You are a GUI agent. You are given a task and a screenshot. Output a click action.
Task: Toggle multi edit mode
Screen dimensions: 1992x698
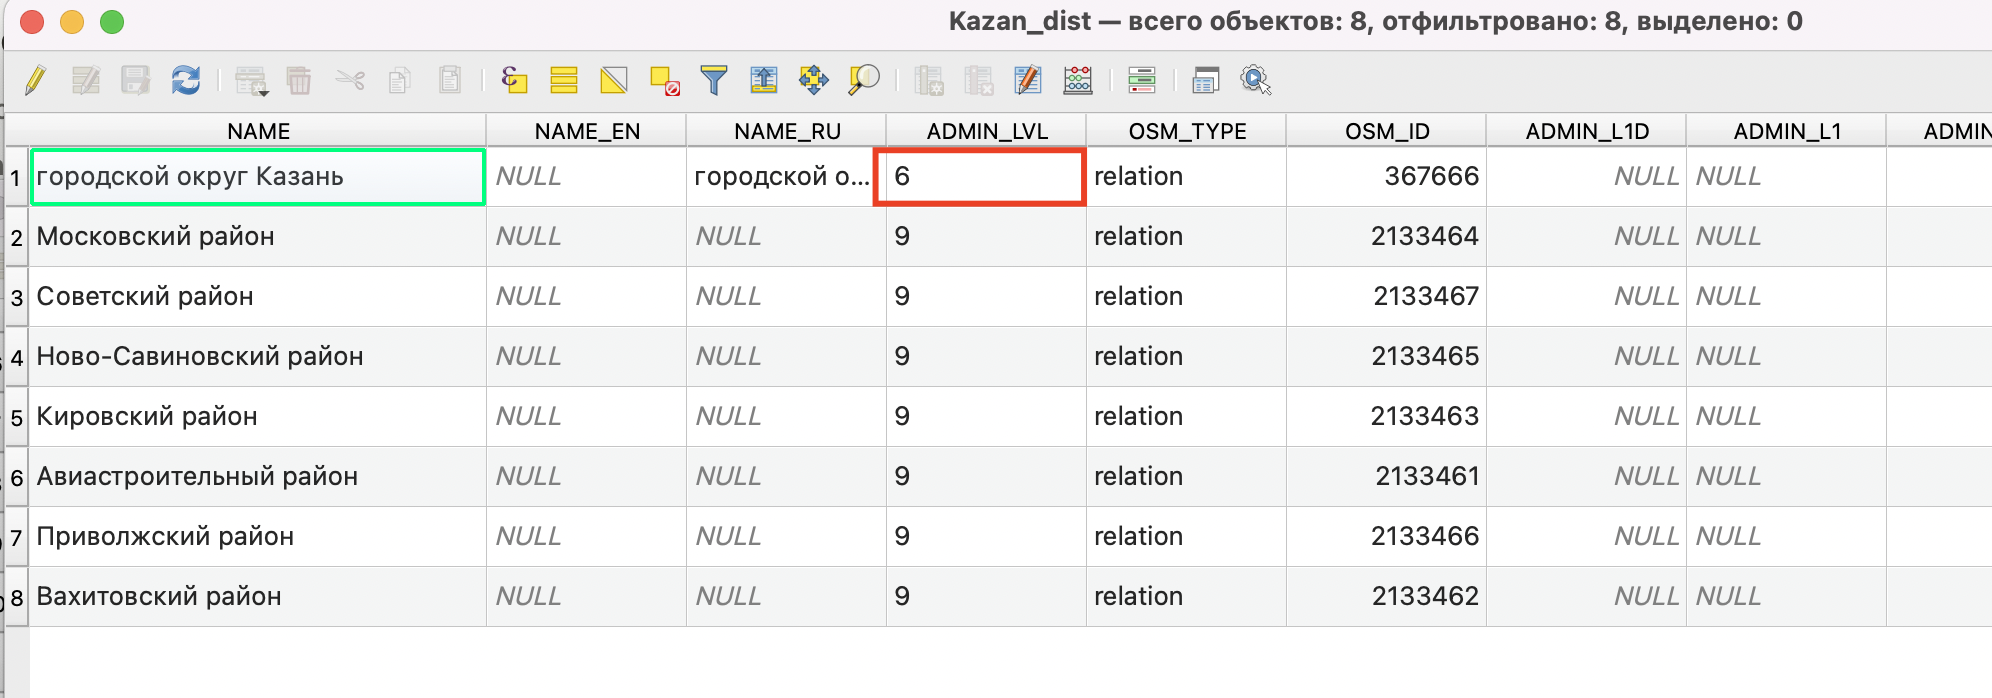86,80
